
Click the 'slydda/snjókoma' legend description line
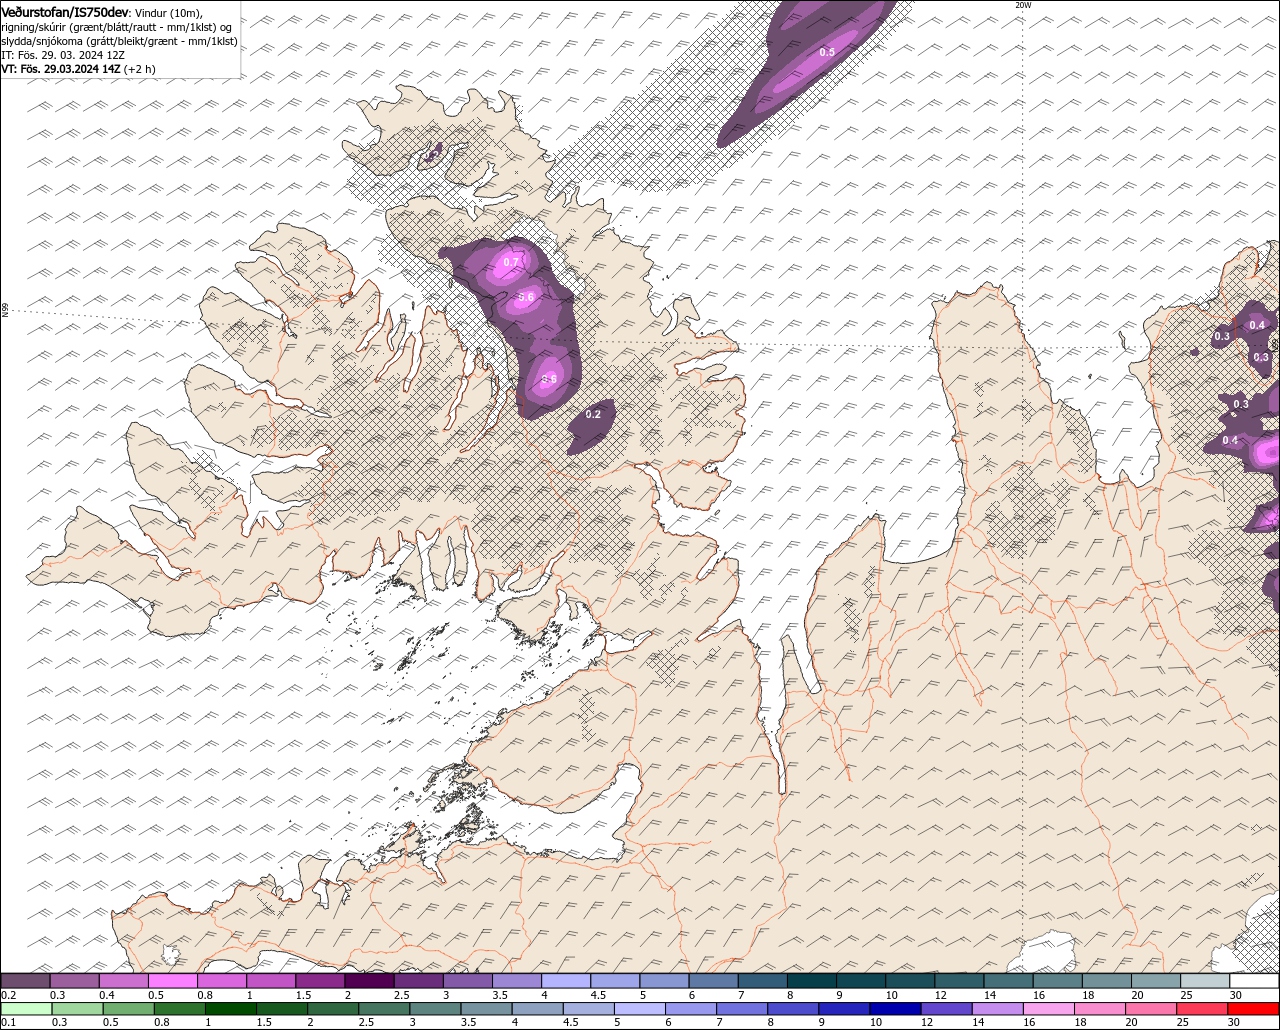[x=119, y=41]
